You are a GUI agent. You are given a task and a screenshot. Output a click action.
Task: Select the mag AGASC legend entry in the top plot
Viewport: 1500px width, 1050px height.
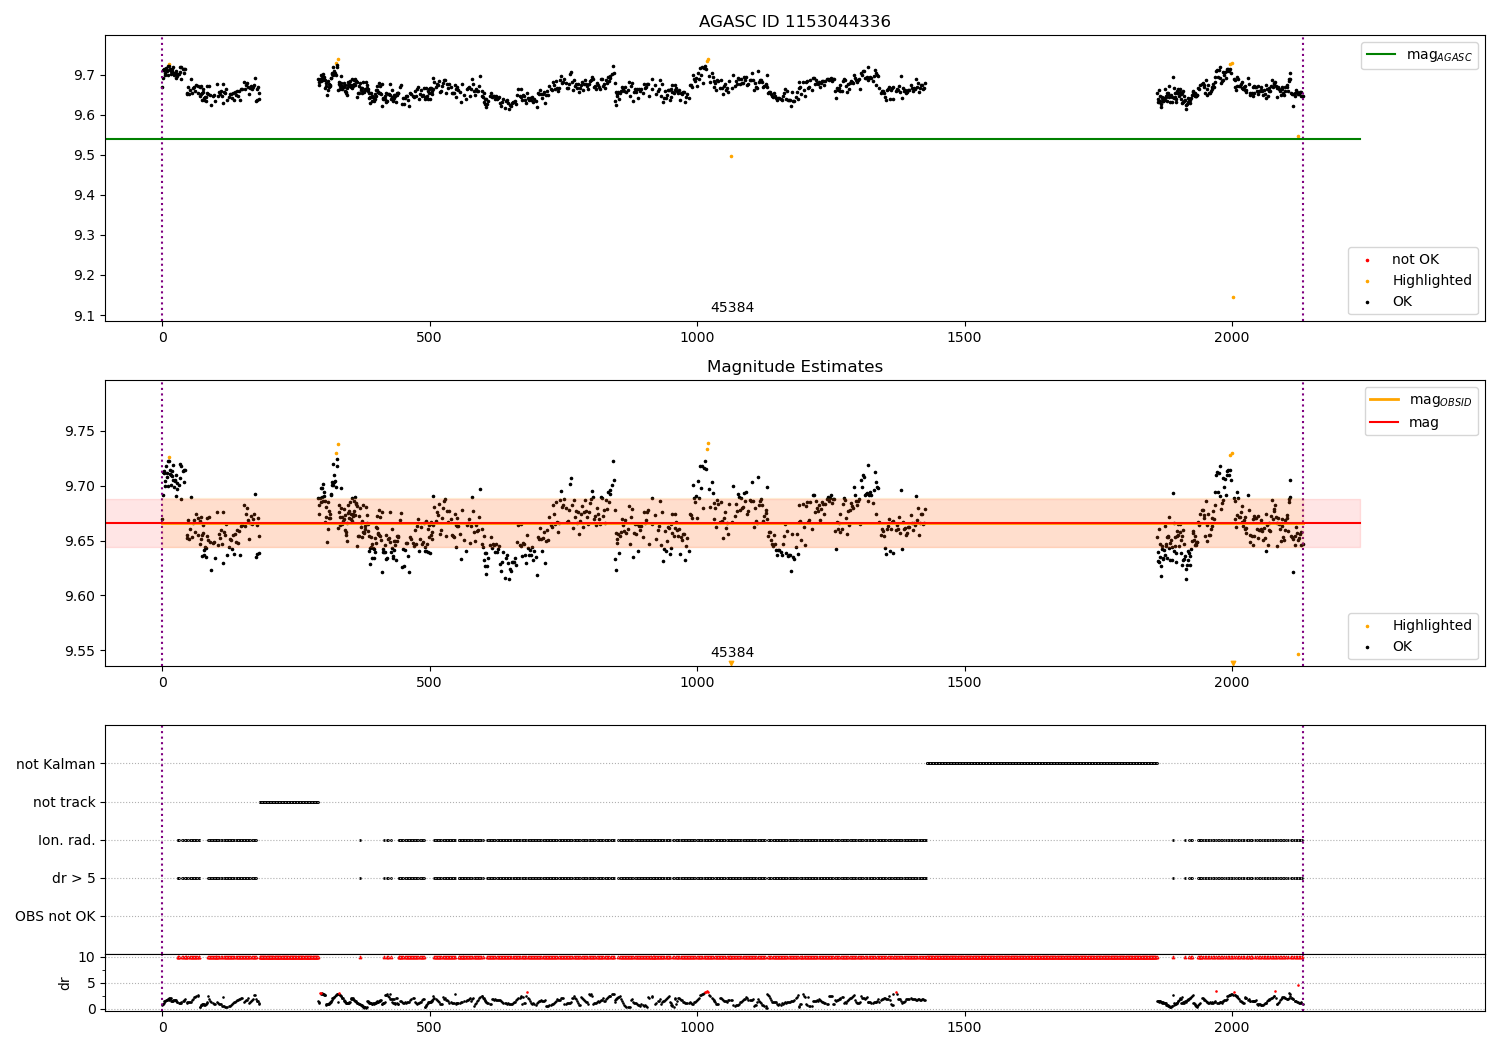coord(1419,55)
